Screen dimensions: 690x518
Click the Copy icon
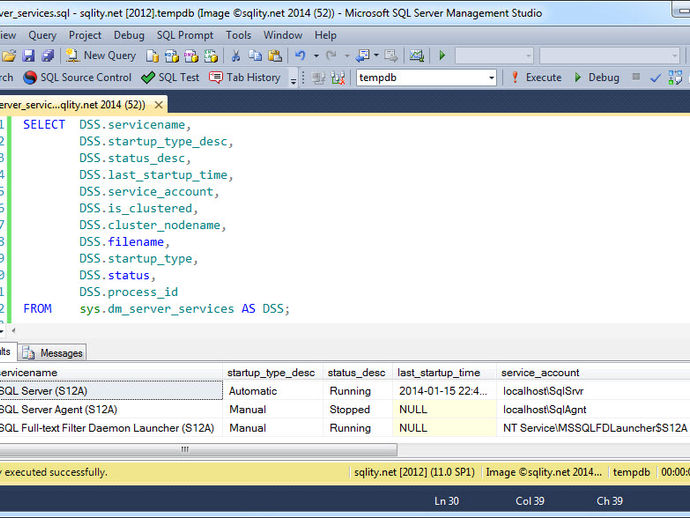pos(255,55)
